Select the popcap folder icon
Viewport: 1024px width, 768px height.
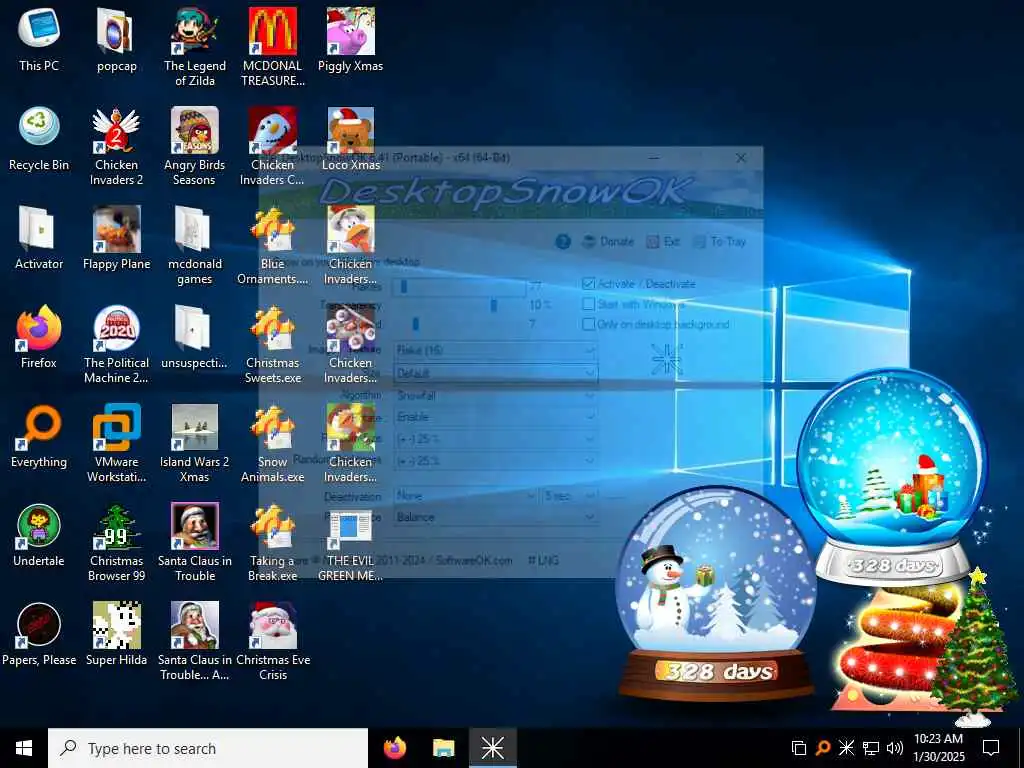[116, 40]
